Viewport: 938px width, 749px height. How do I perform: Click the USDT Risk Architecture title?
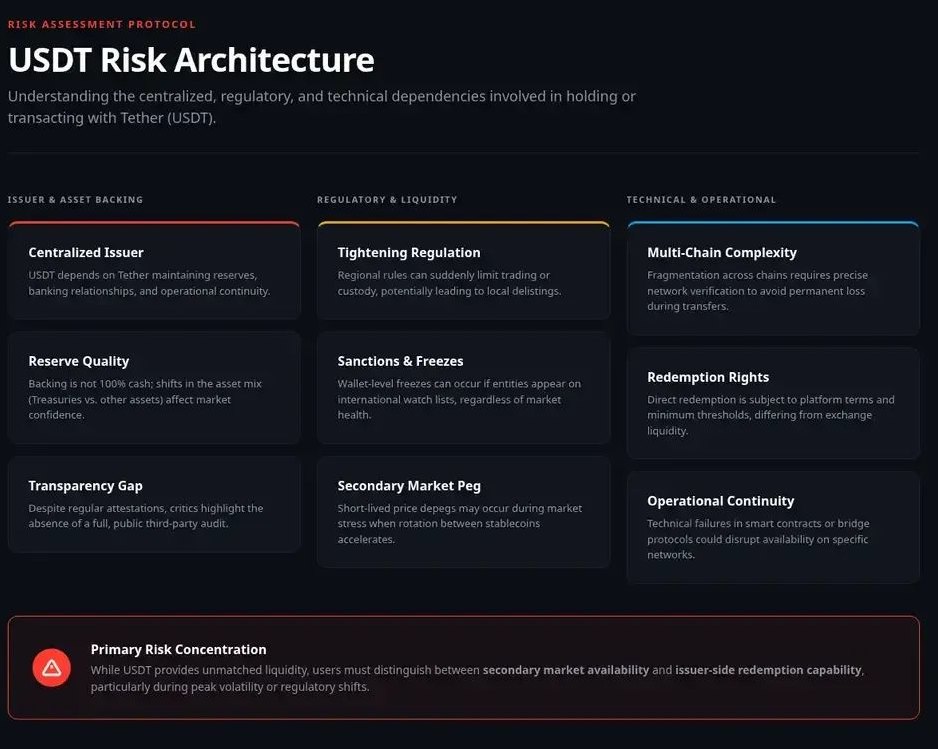pyautogui.click(x=191, y=60)
